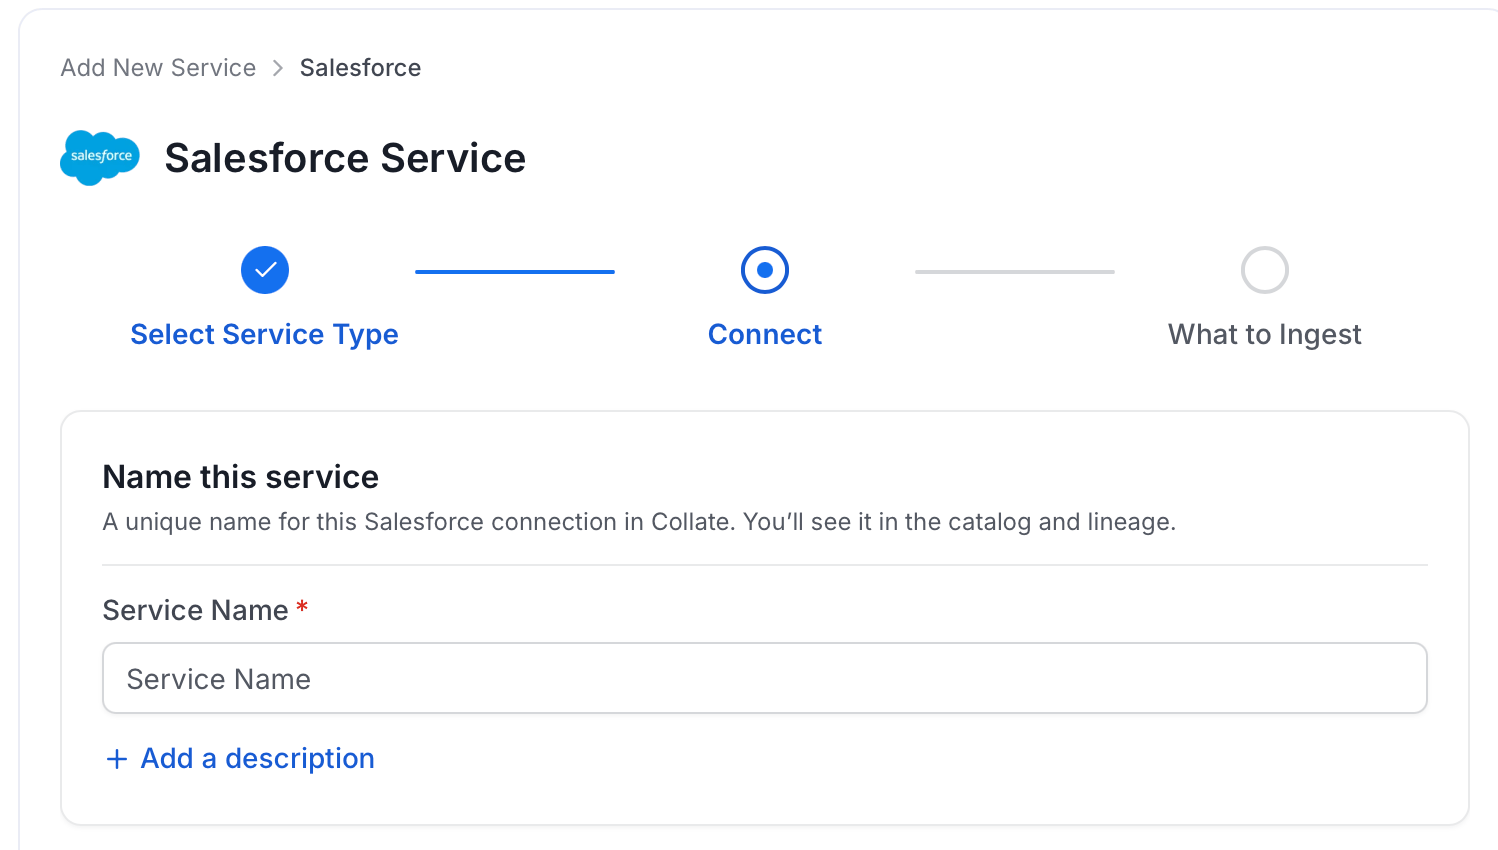
Task: Click the breadcrumb chevron separator
Action: click(x=278, y=68)
